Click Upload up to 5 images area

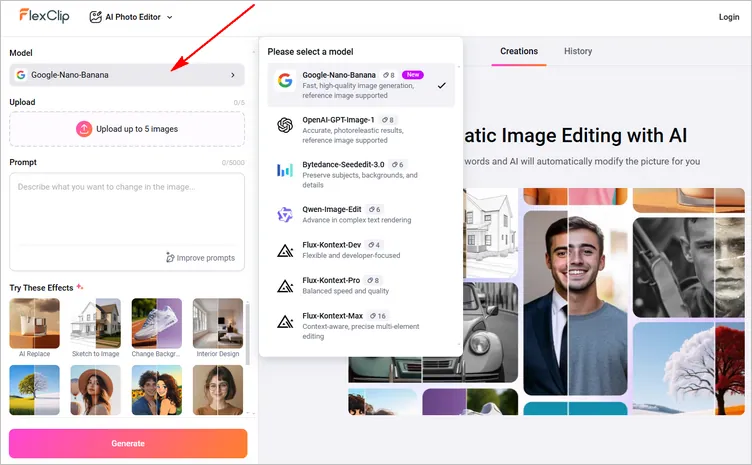(x=127, y=129)
